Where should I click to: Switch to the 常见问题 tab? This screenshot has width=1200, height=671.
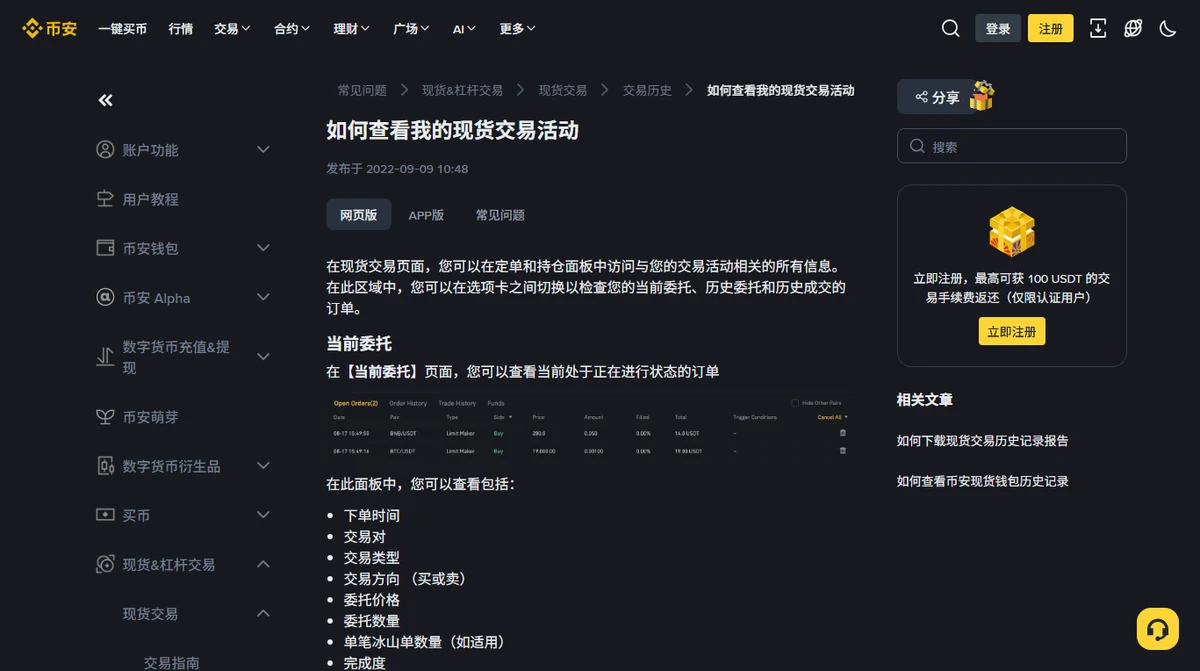click(500, 215)
